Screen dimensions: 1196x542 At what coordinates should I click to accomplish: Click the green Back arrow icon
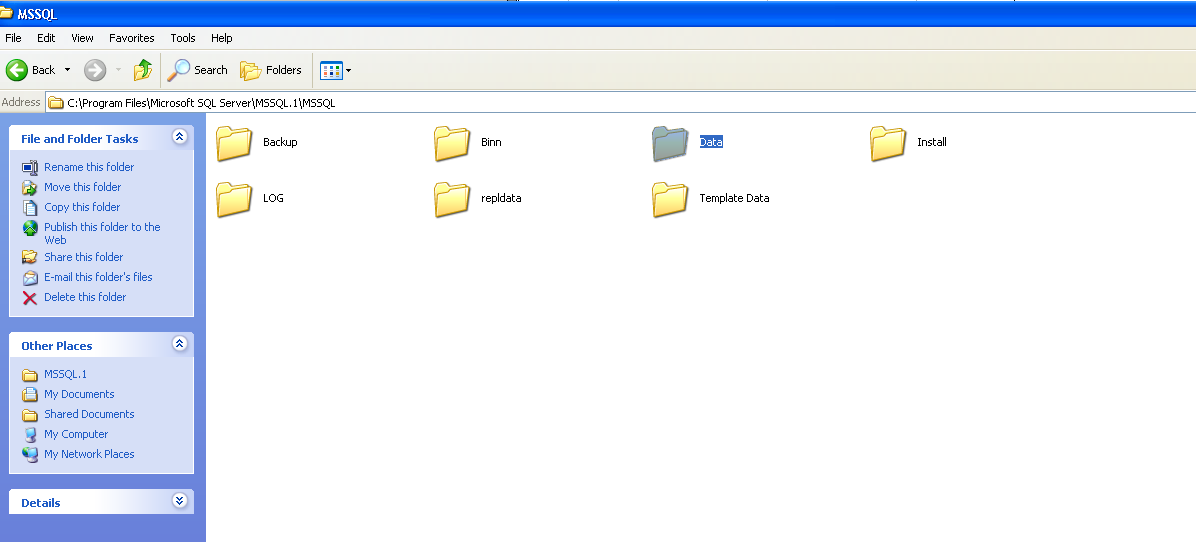[x=17, y=70]
